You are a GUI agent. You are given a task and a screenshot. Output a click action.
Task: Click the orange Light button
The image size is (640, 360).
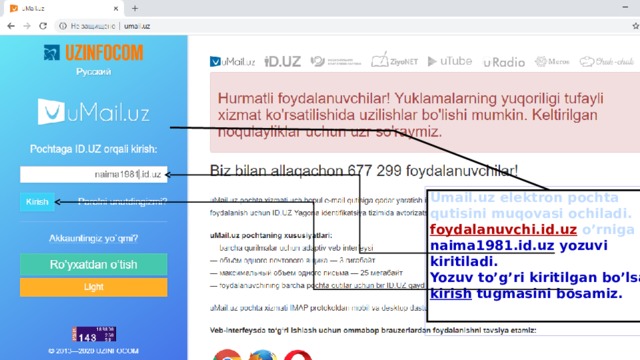point(93,287)
